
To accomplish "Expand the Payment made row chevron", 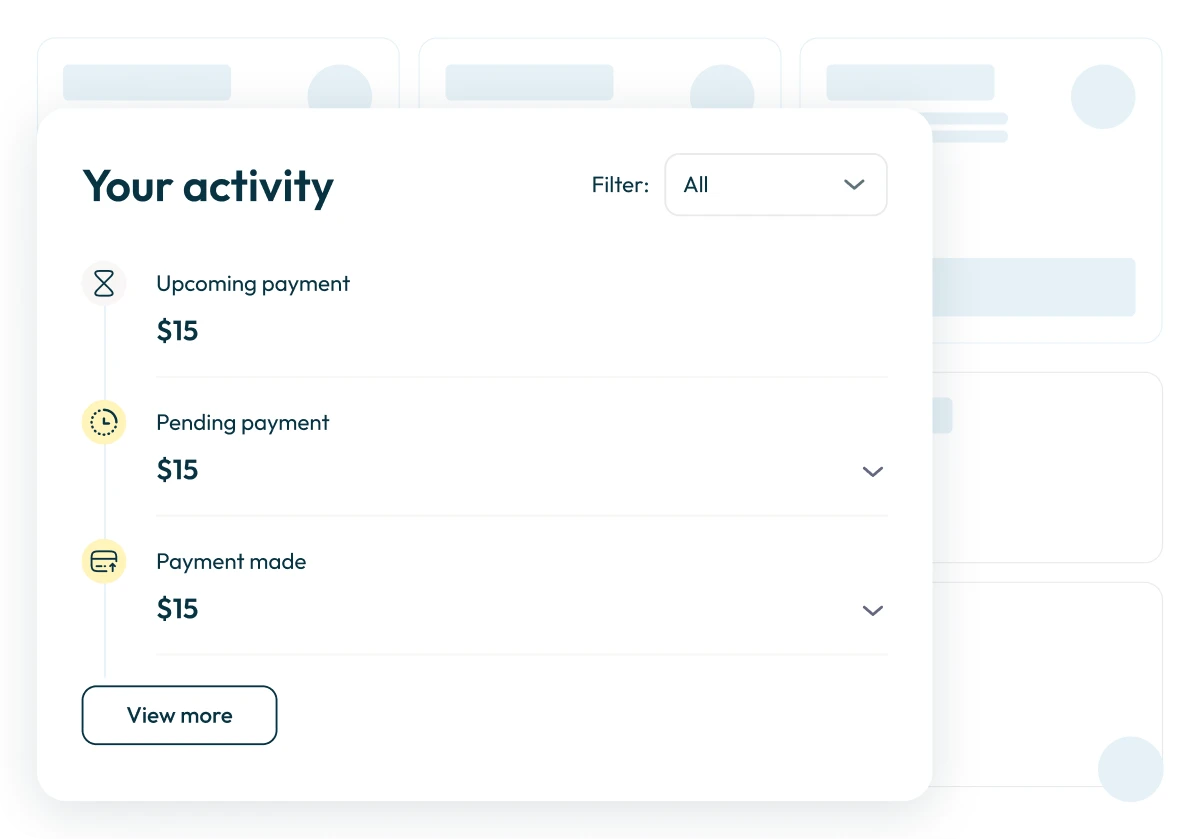I will (873, 610).
